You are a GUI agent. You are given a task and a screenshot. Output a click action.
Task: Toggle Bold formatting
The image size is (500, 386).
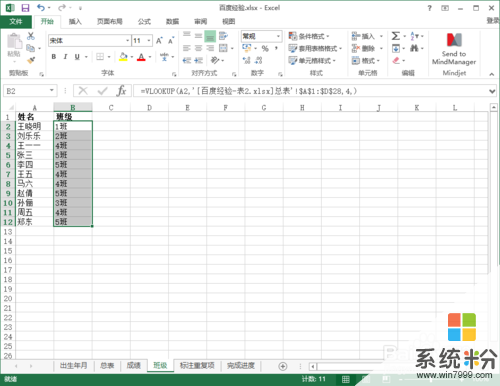tap(54, 57)
